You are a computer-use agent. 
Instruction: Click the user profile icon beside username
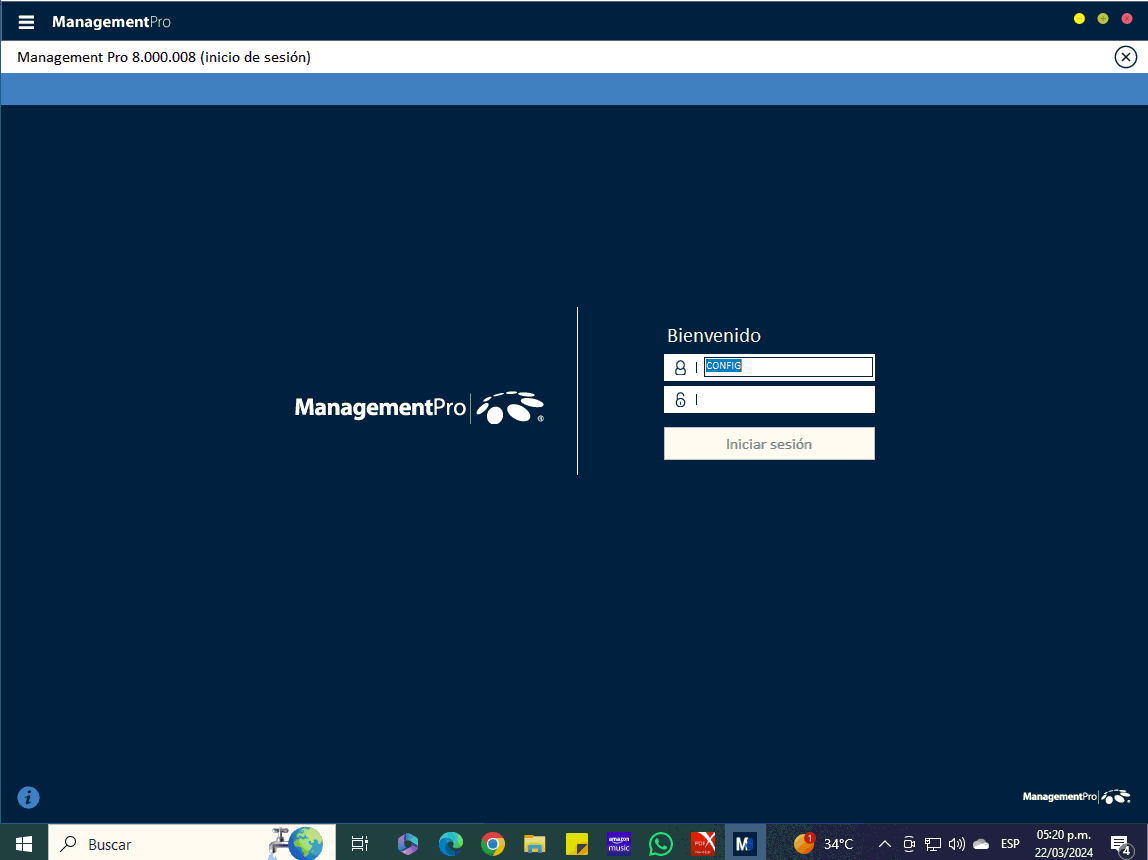coord(680,368)
